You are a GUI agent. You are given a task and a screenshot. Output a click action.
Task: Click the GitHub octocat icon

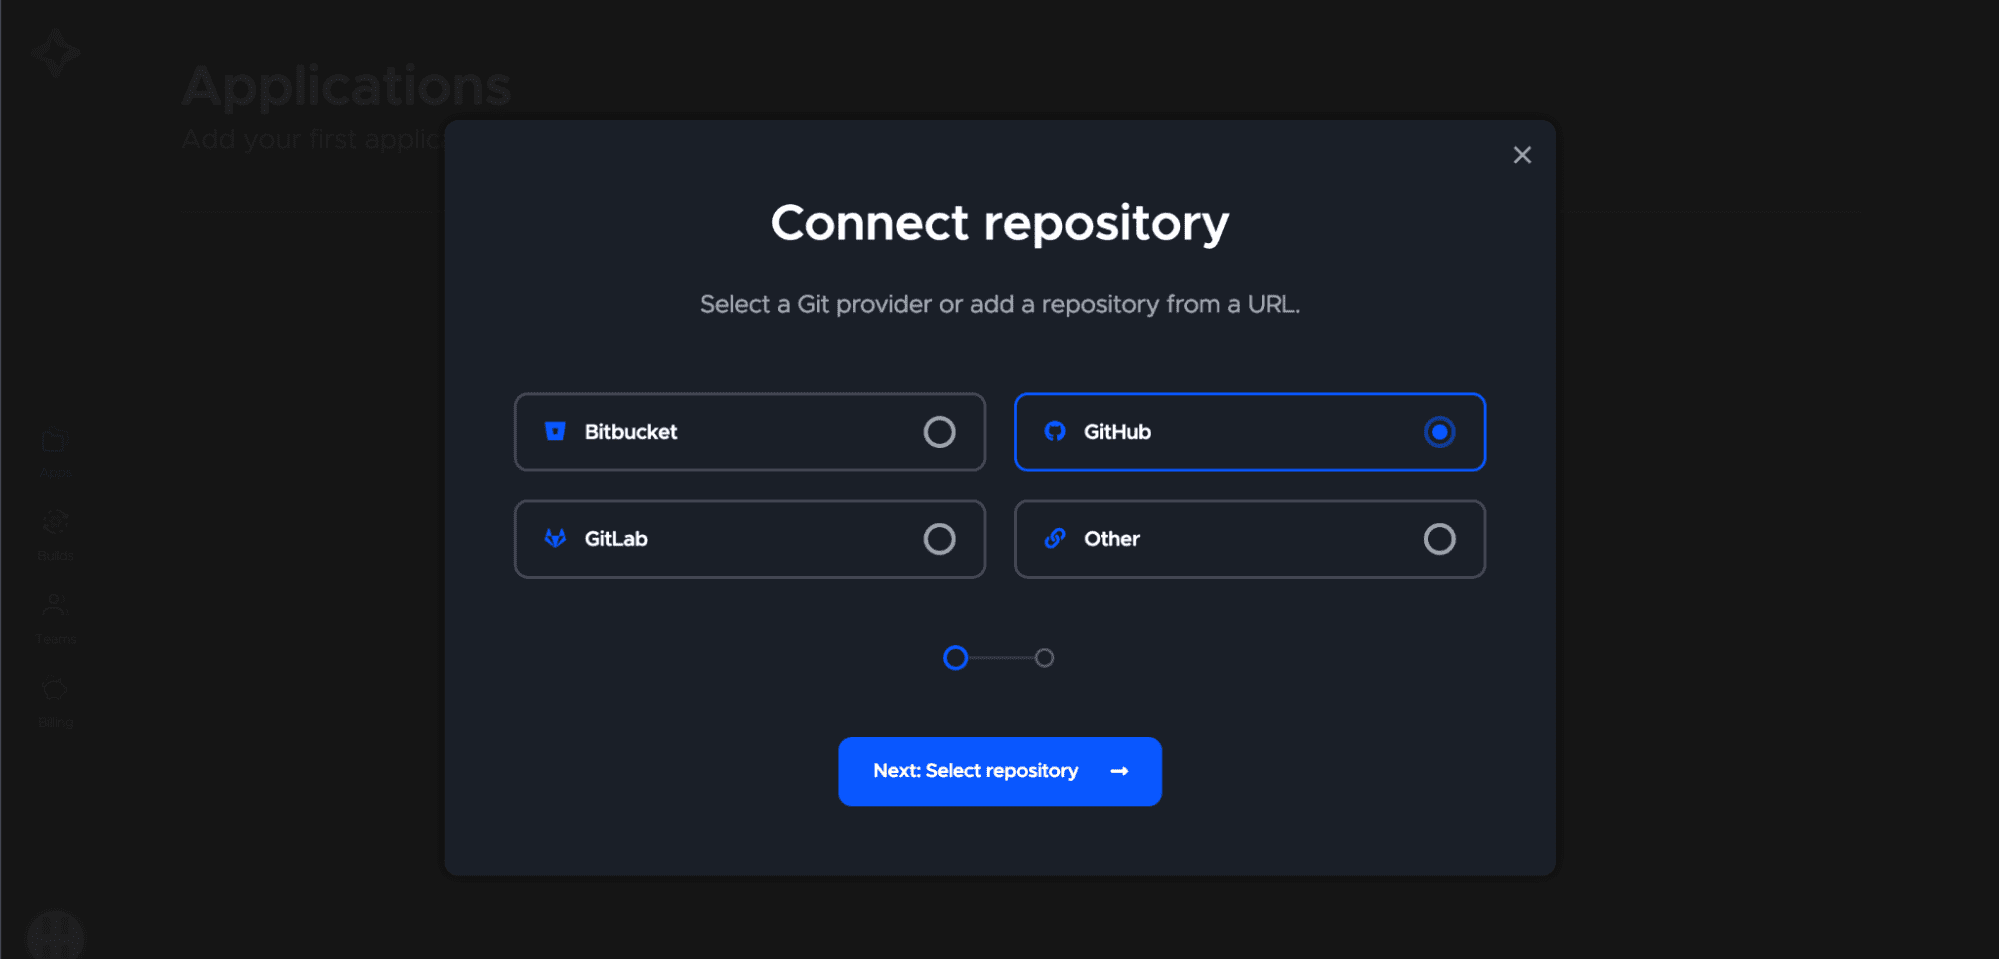tap(1055, 431)
